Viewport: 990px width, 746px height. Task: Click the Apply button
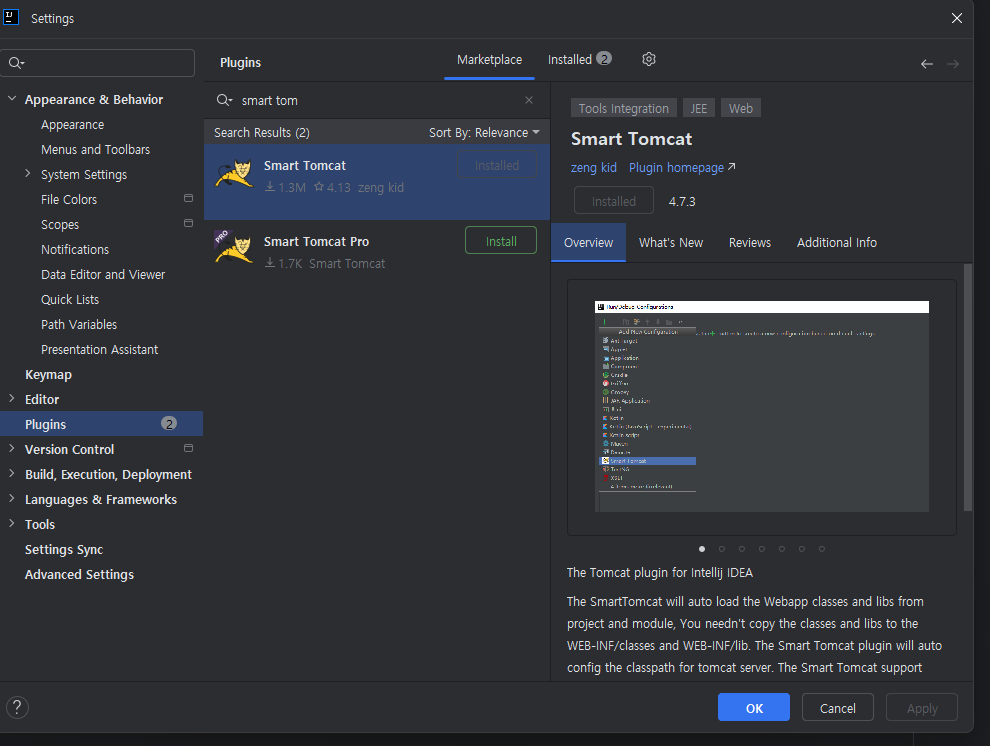(x=922, y=708)
